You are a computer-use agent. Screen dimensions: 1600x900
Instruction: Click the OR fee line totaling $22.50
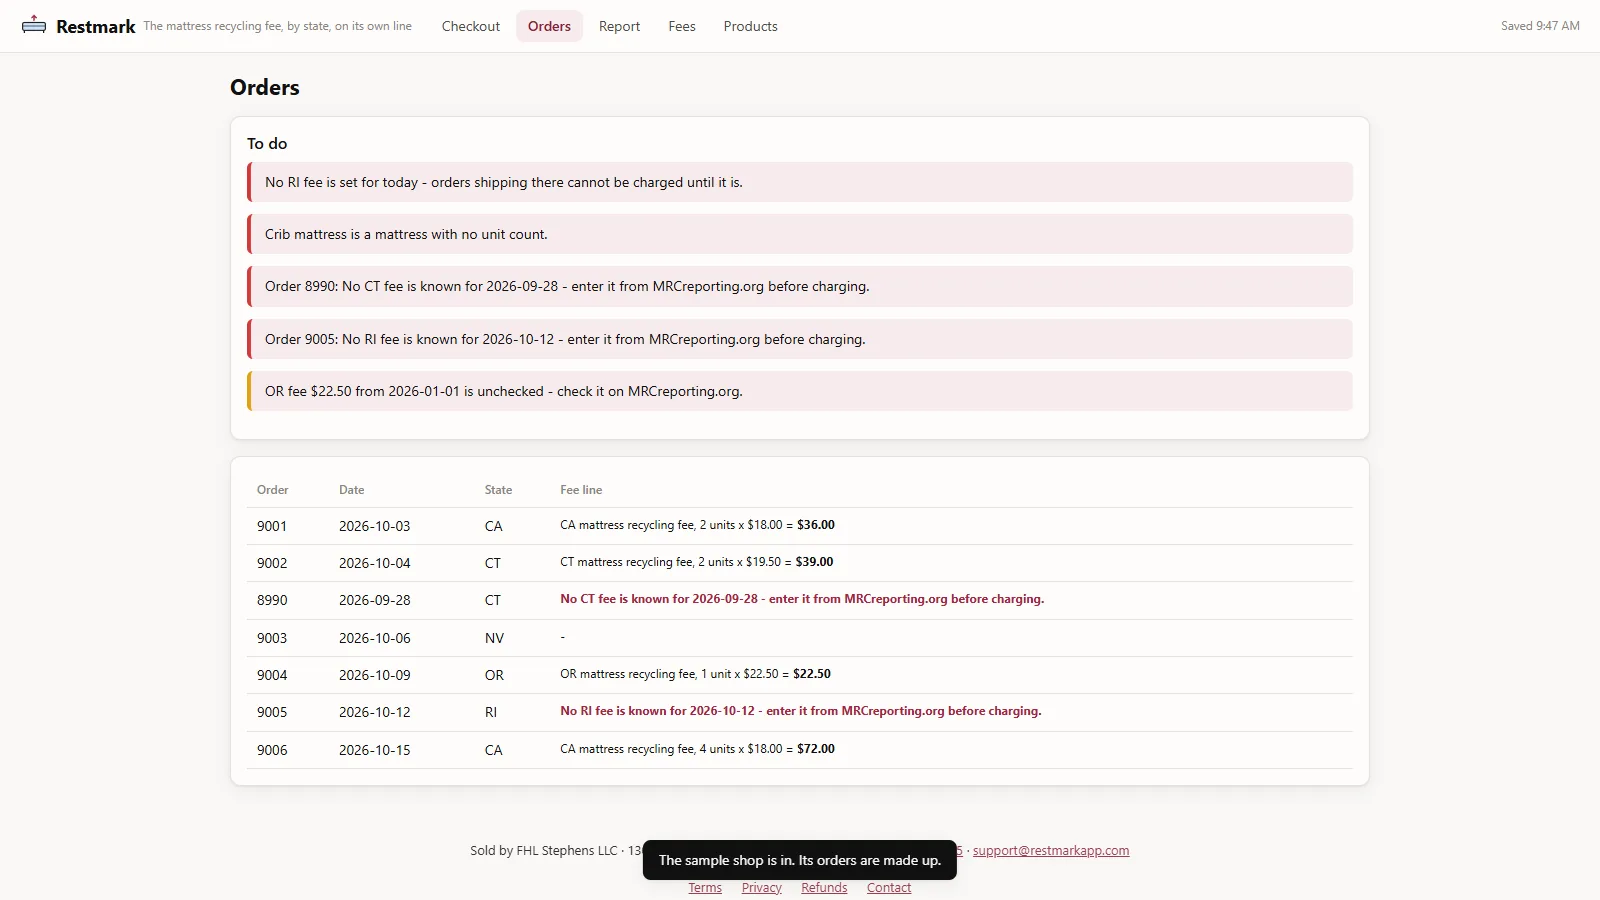tap(695, 674)
